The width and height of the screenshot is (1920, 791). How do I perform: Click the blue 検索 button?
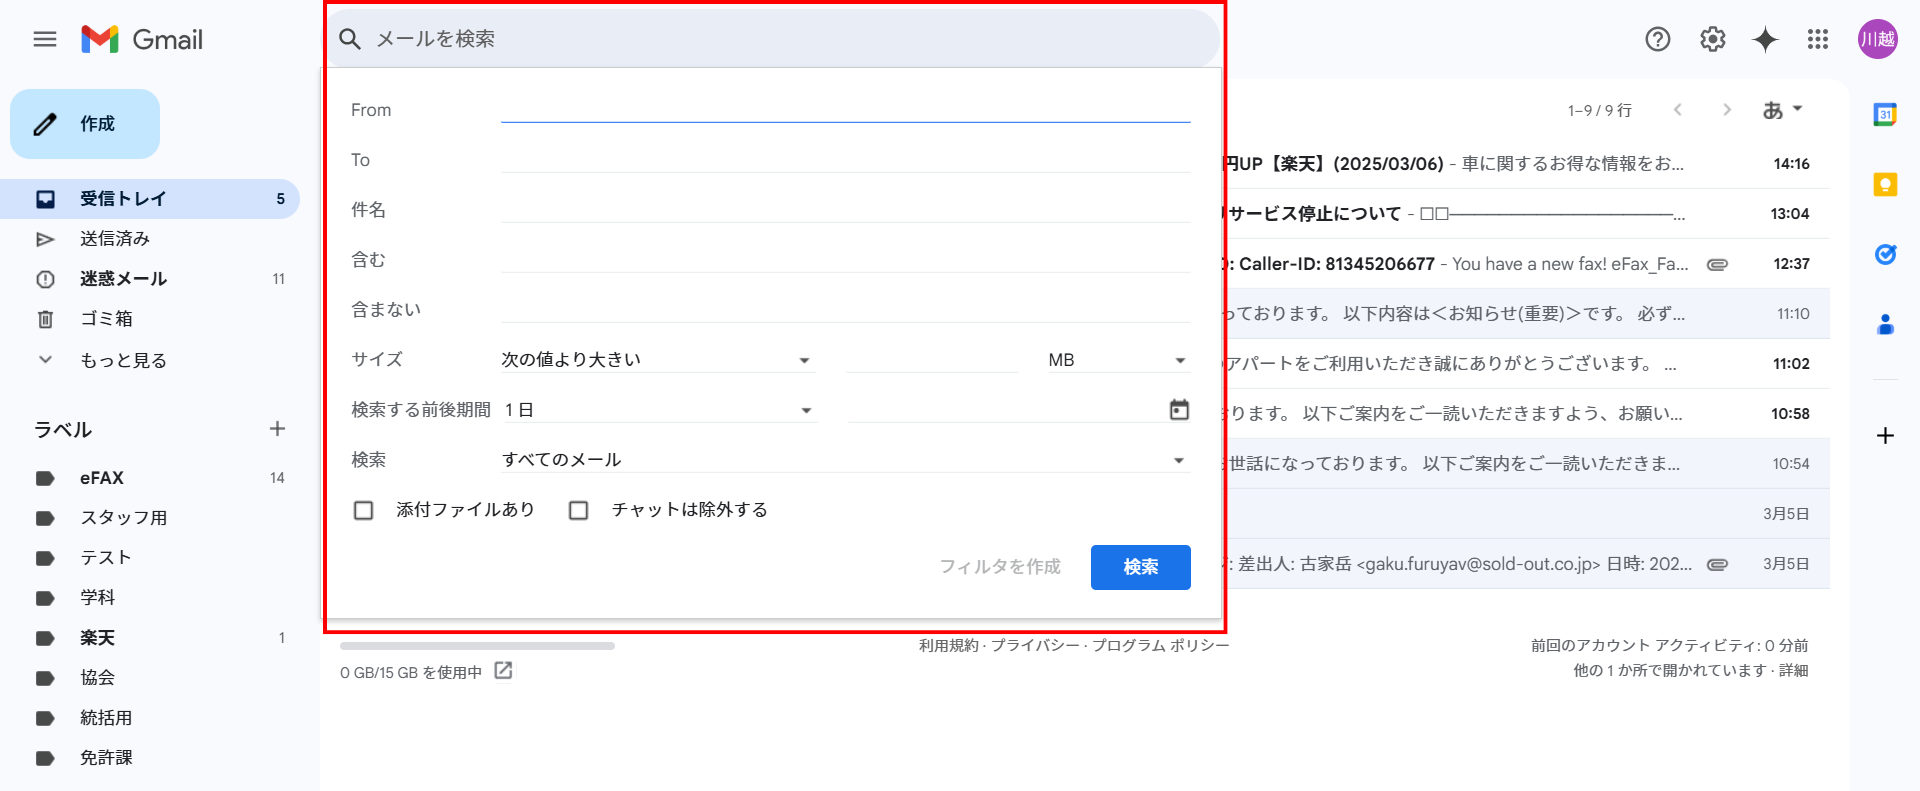tap(1140, 567)
